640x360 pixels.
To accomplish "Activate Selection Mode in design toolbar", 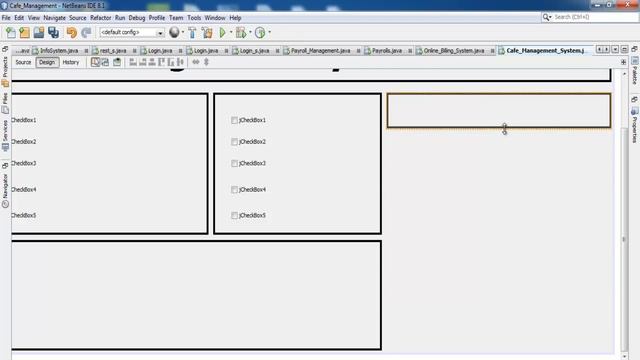I will pyautogui.click(x=96, y=62).
